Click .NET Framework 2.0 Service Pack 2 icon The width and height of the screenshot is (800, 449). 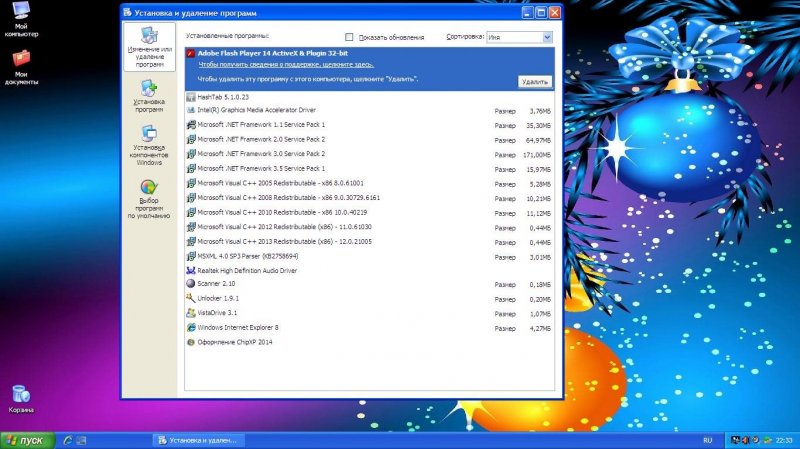coord(191,139)
